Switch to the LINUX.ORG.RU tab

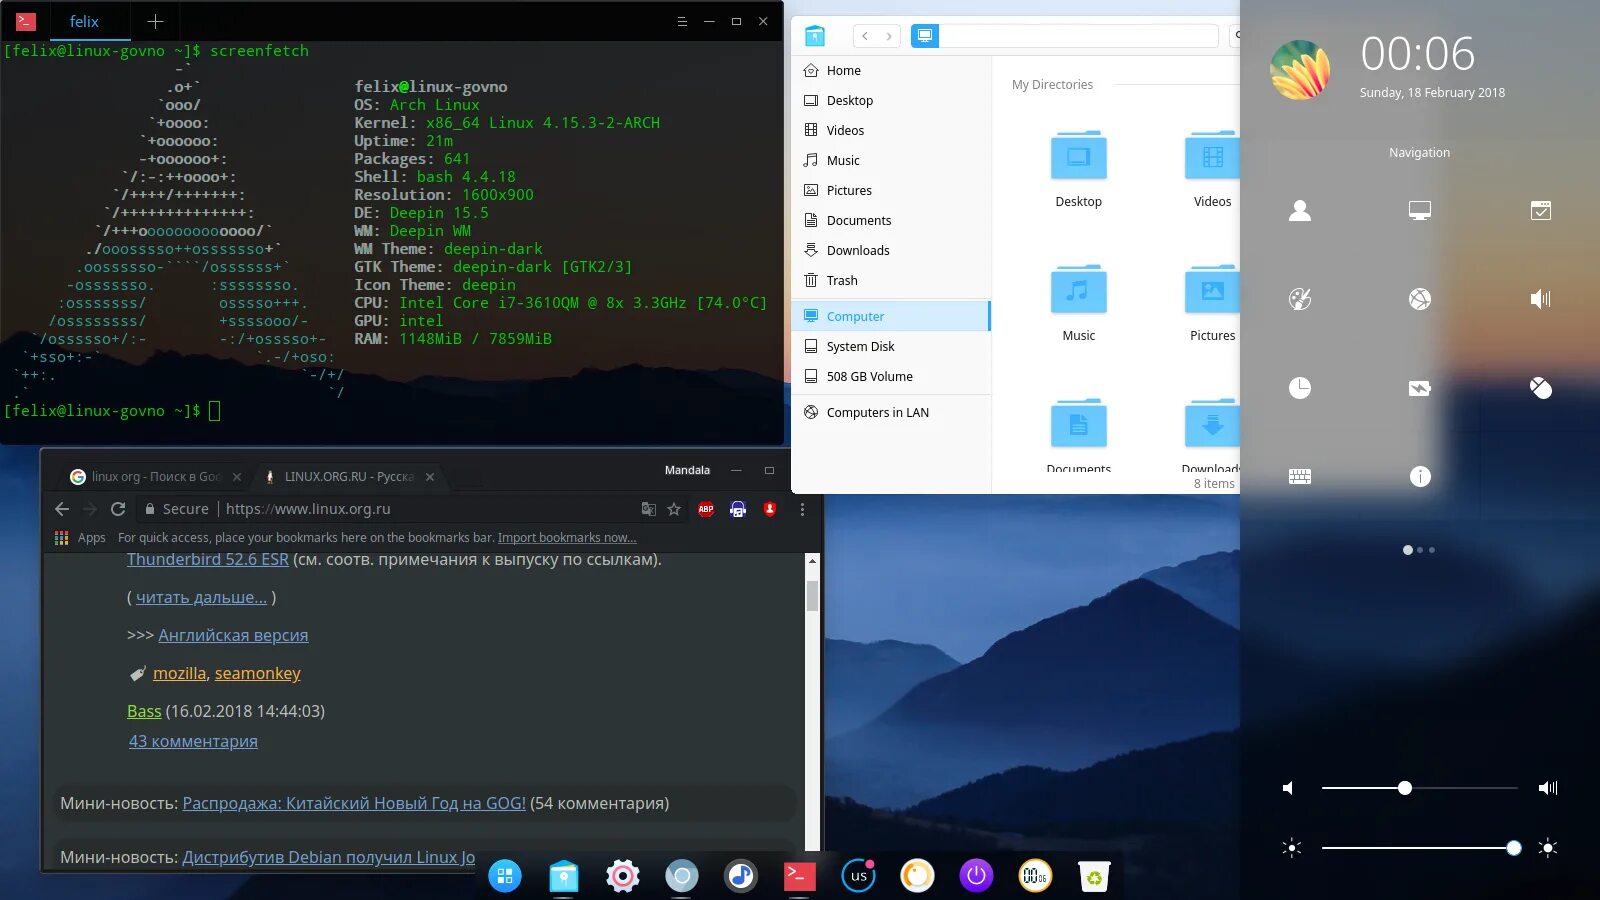(349, 477)
